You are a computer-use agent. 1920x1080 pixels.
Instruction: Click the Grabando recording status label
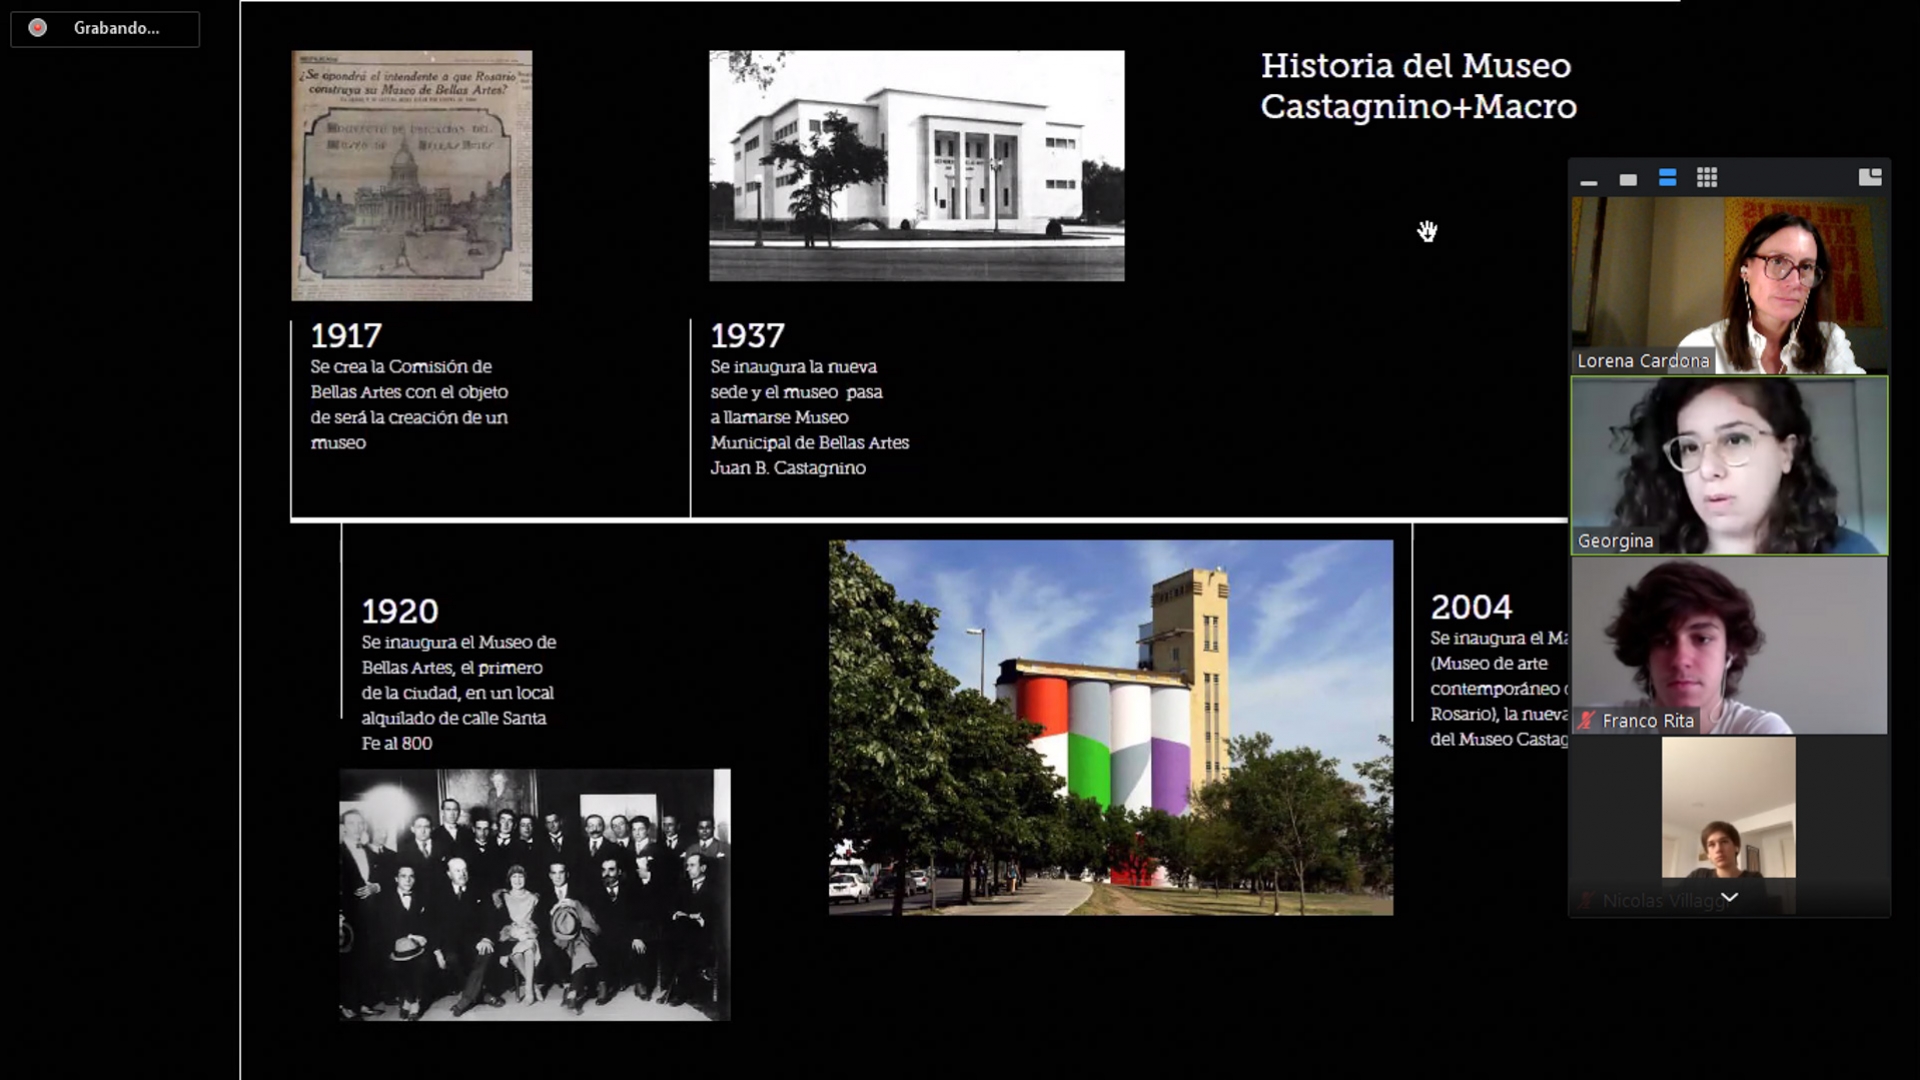(116, 28)
